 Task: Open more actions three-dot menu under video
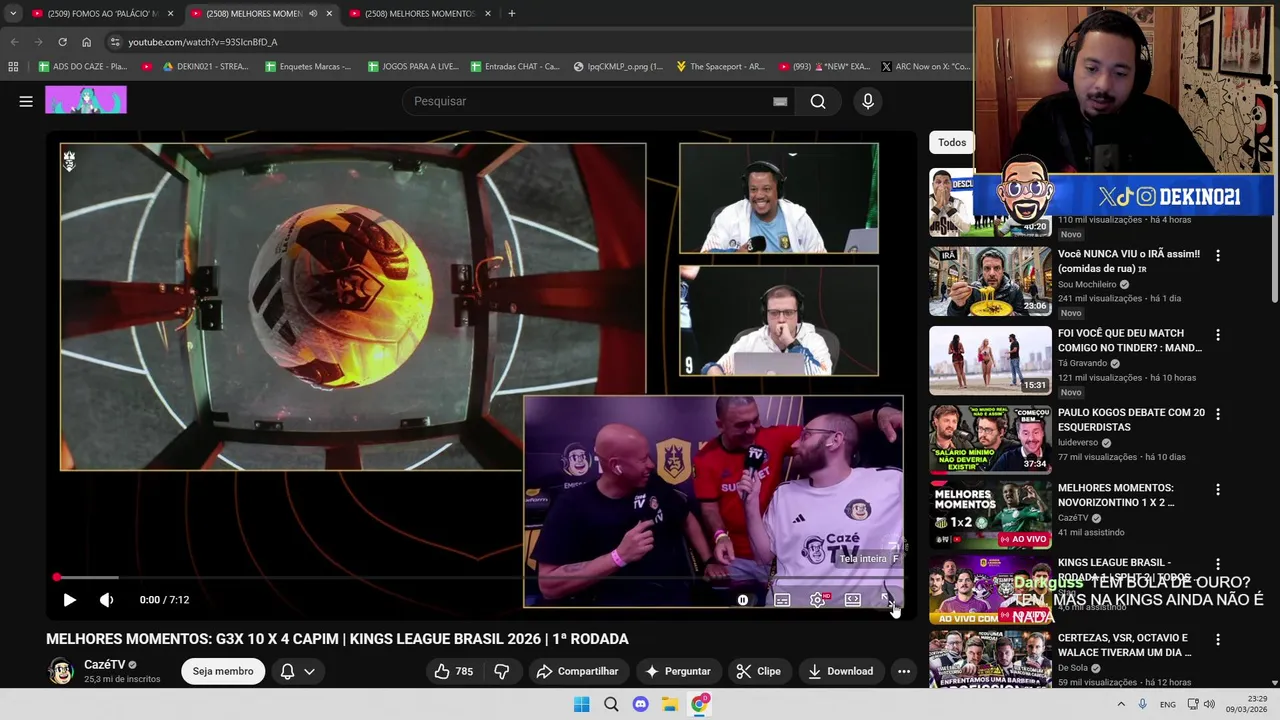pyautogui.click(x=904, y=671)
